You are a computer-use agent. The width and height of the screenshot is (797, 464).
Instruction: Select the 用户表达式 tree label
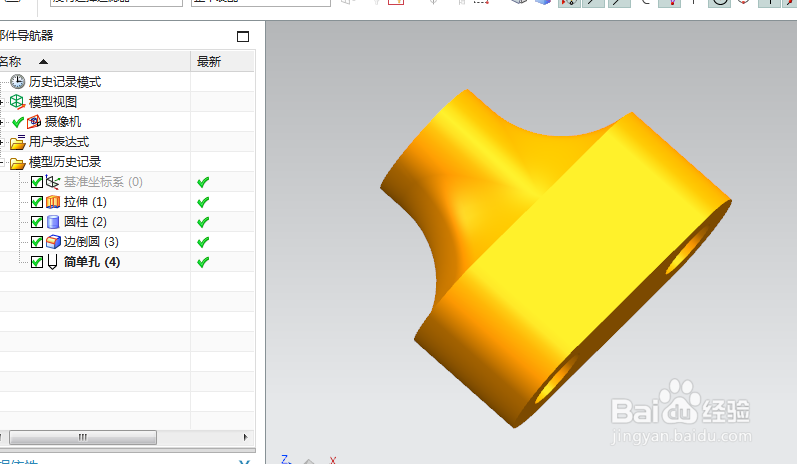59,142
